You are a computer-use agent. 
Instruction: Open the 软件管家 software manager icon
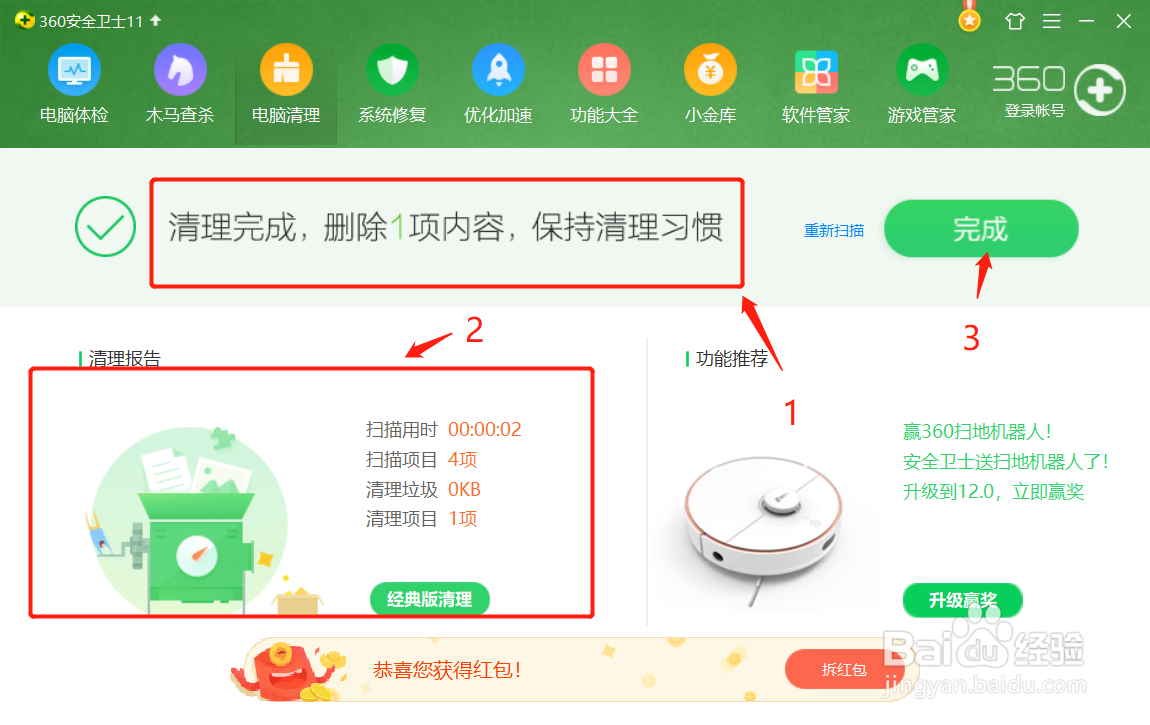816,71
